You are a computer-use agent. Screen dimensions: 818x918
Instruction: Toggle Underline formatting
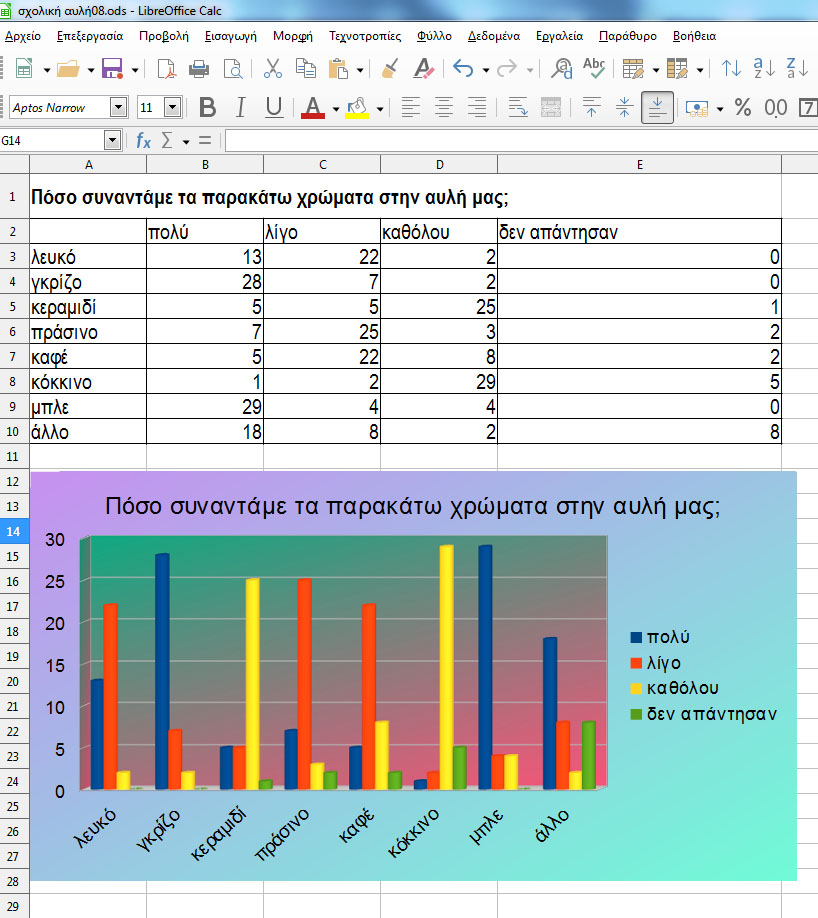274,108
